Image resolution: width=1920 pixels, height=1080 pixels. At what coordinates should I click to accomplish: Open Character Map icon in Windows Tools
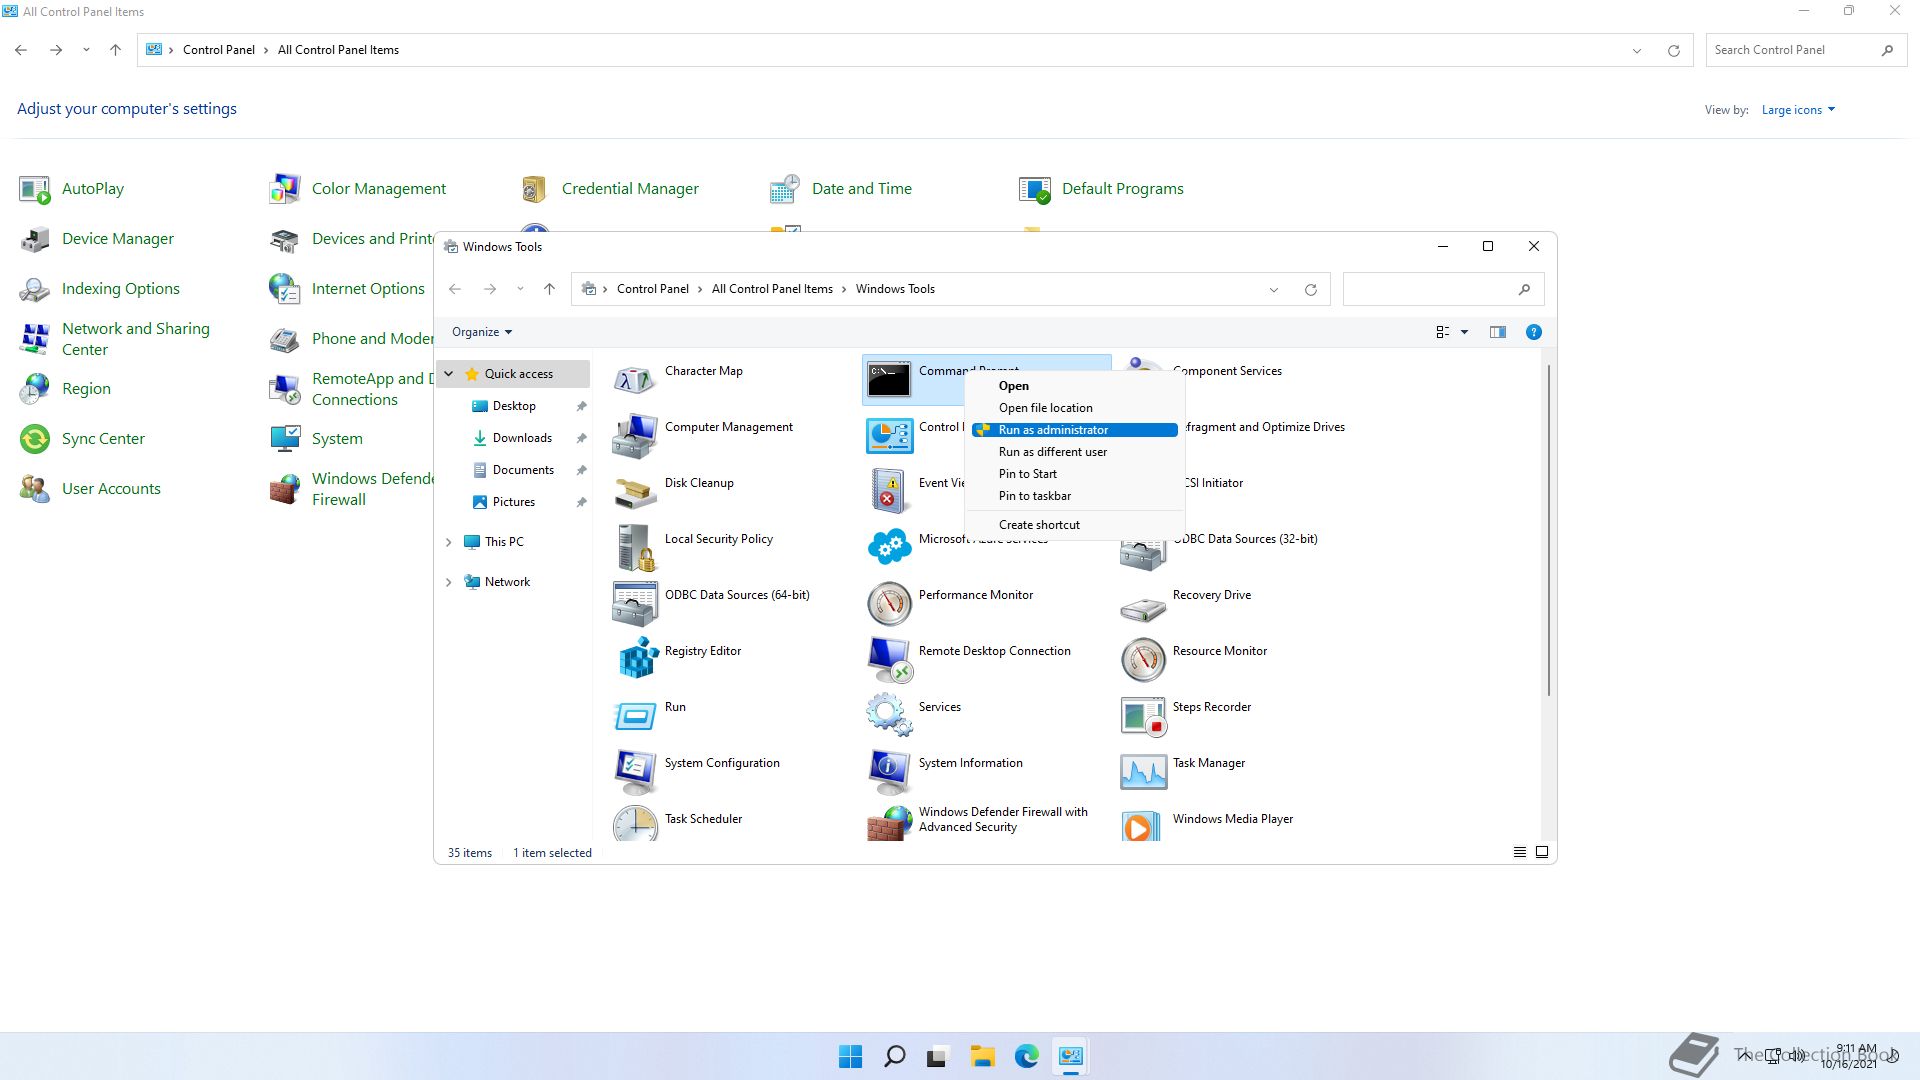[x=635, y=379]
